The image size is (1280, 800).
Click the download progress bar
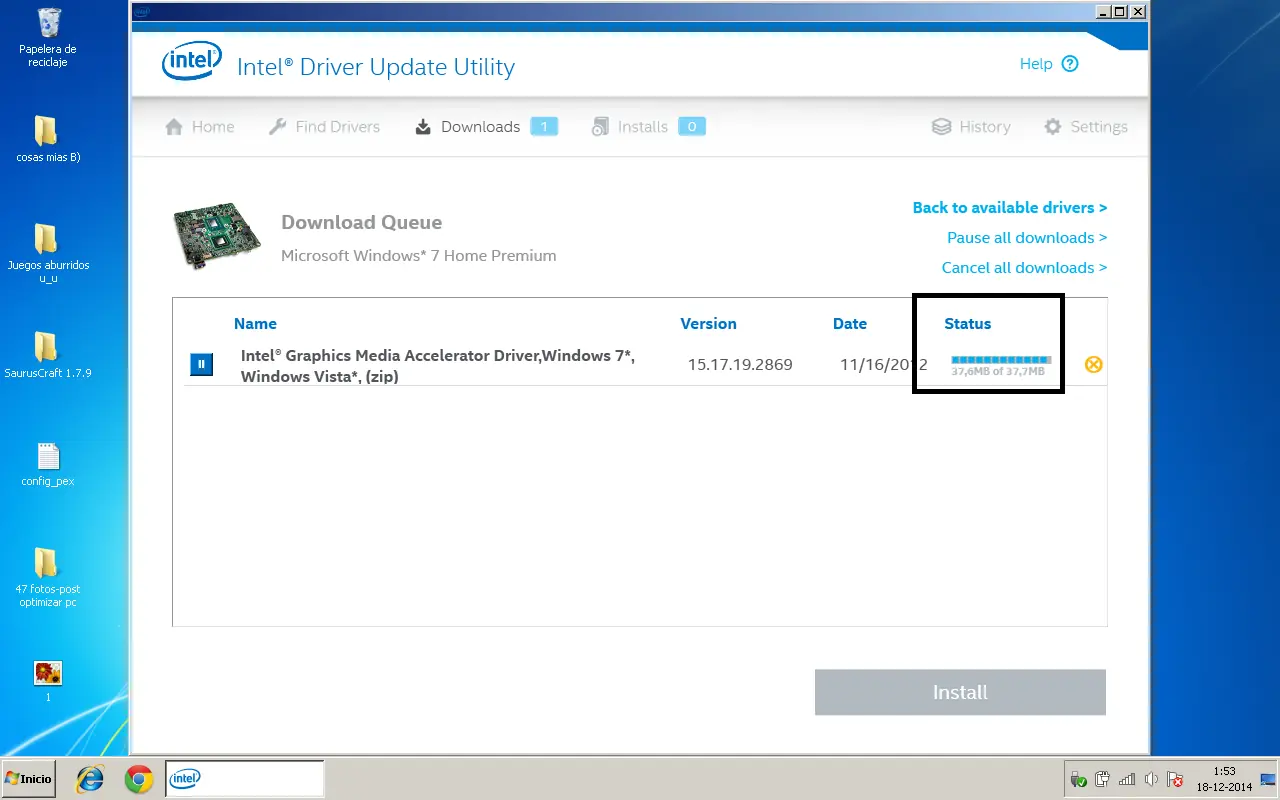[x=1000, y=360]
